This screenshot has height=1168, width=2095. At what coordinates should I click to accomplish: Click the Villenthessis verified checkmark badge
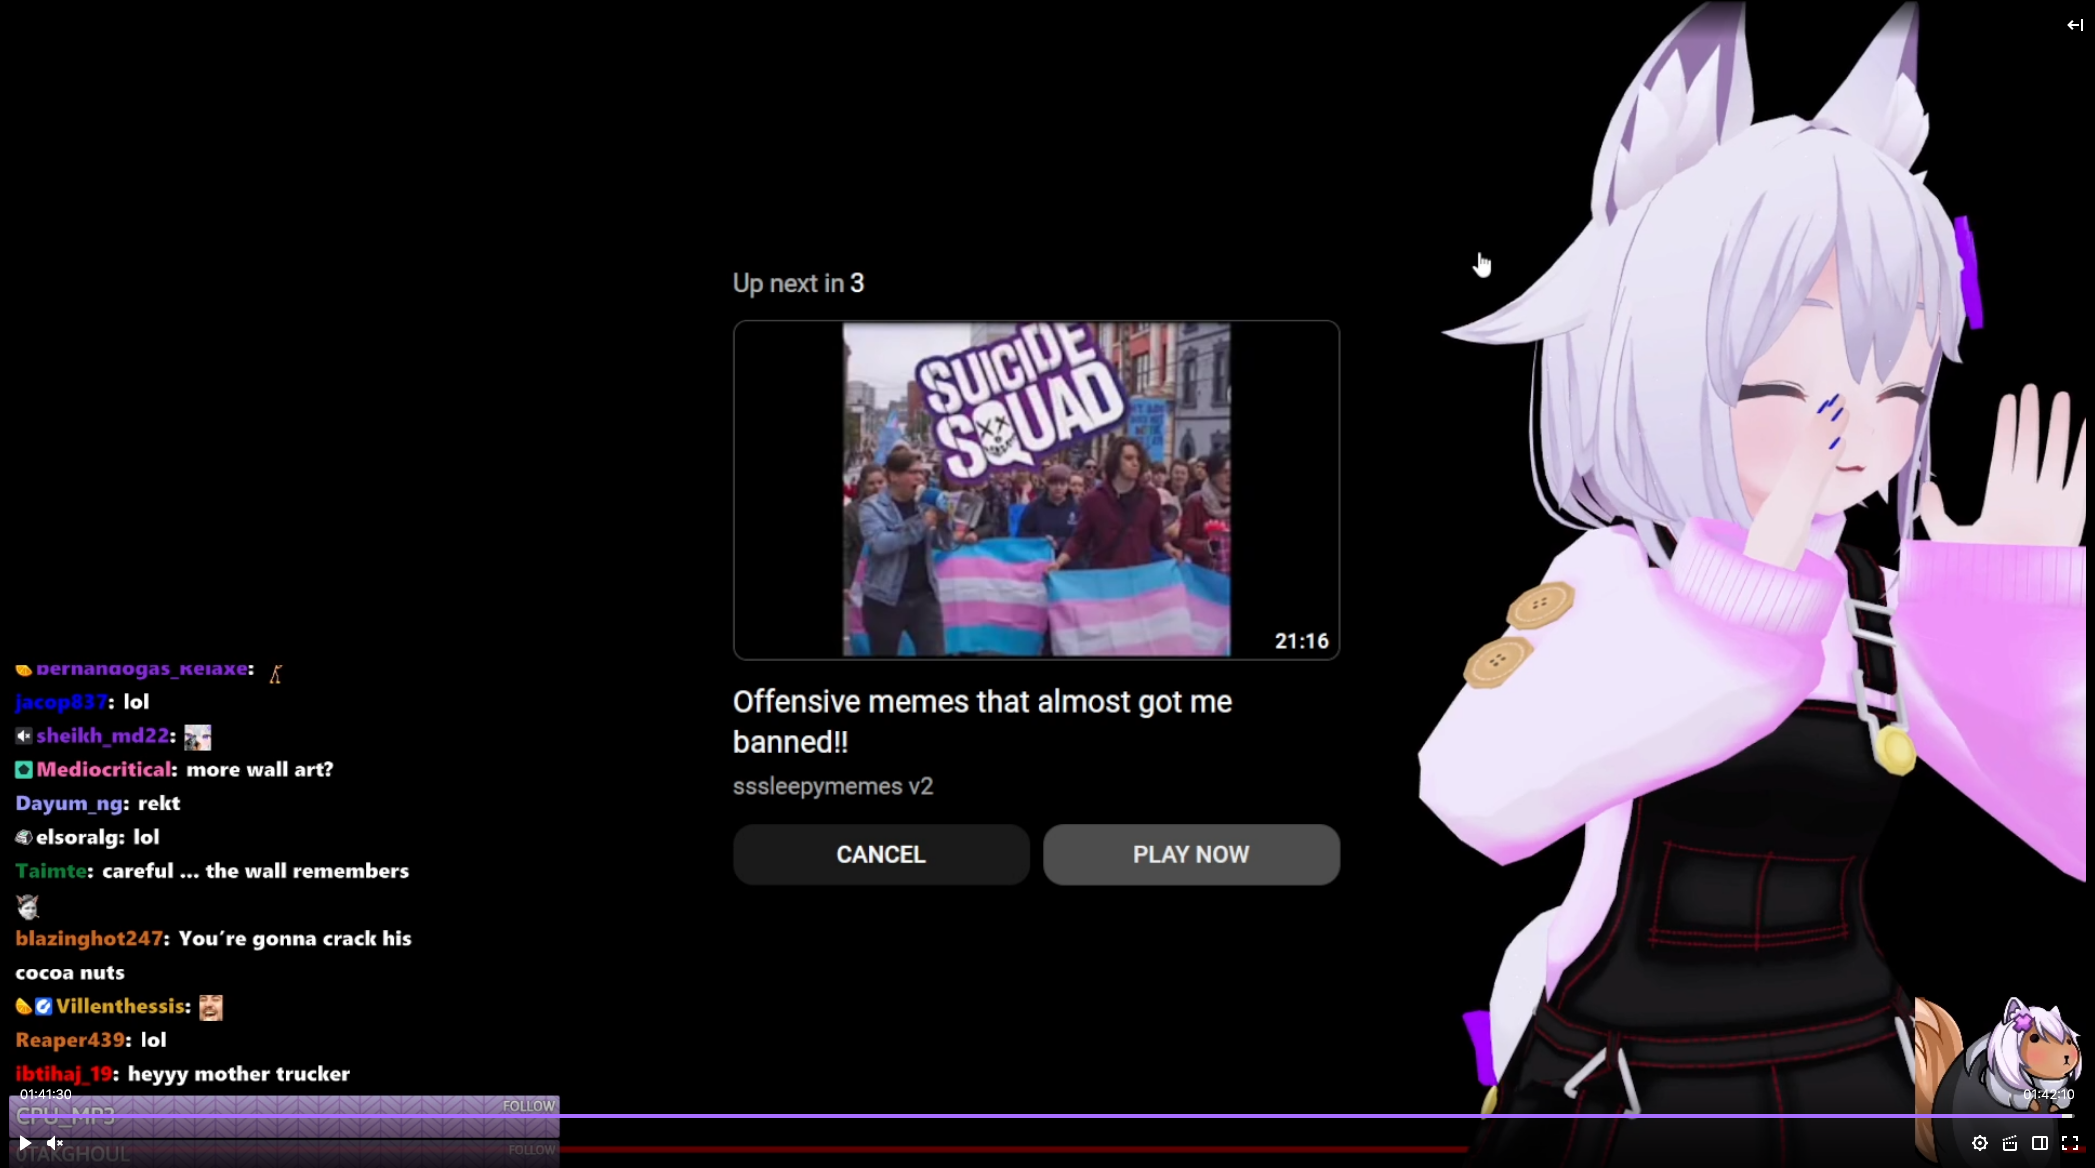click(x=44, y=1007)
